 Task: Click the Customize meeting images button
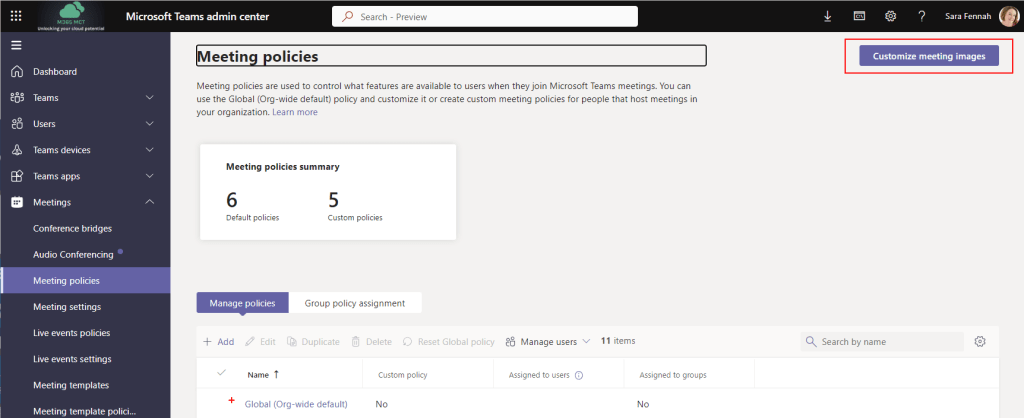pyautogui.click(x=929, y=56)
